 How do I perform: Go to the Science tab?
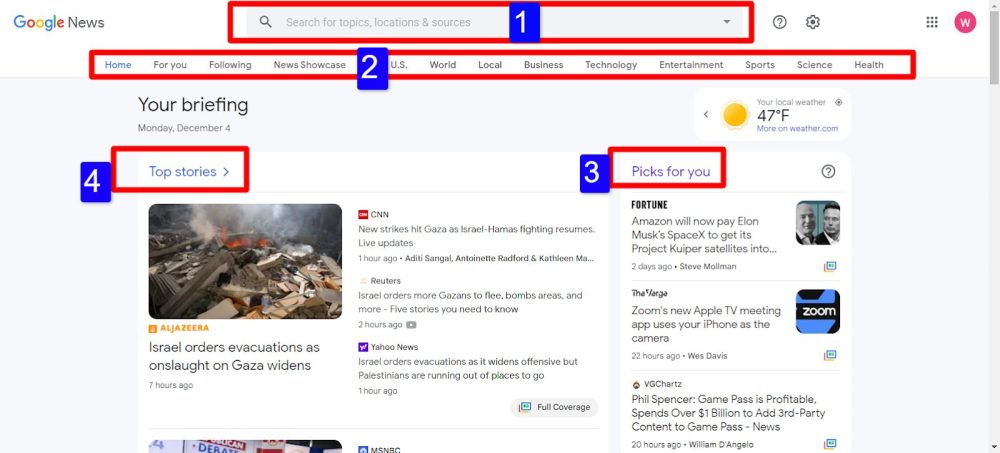point(814,64)
